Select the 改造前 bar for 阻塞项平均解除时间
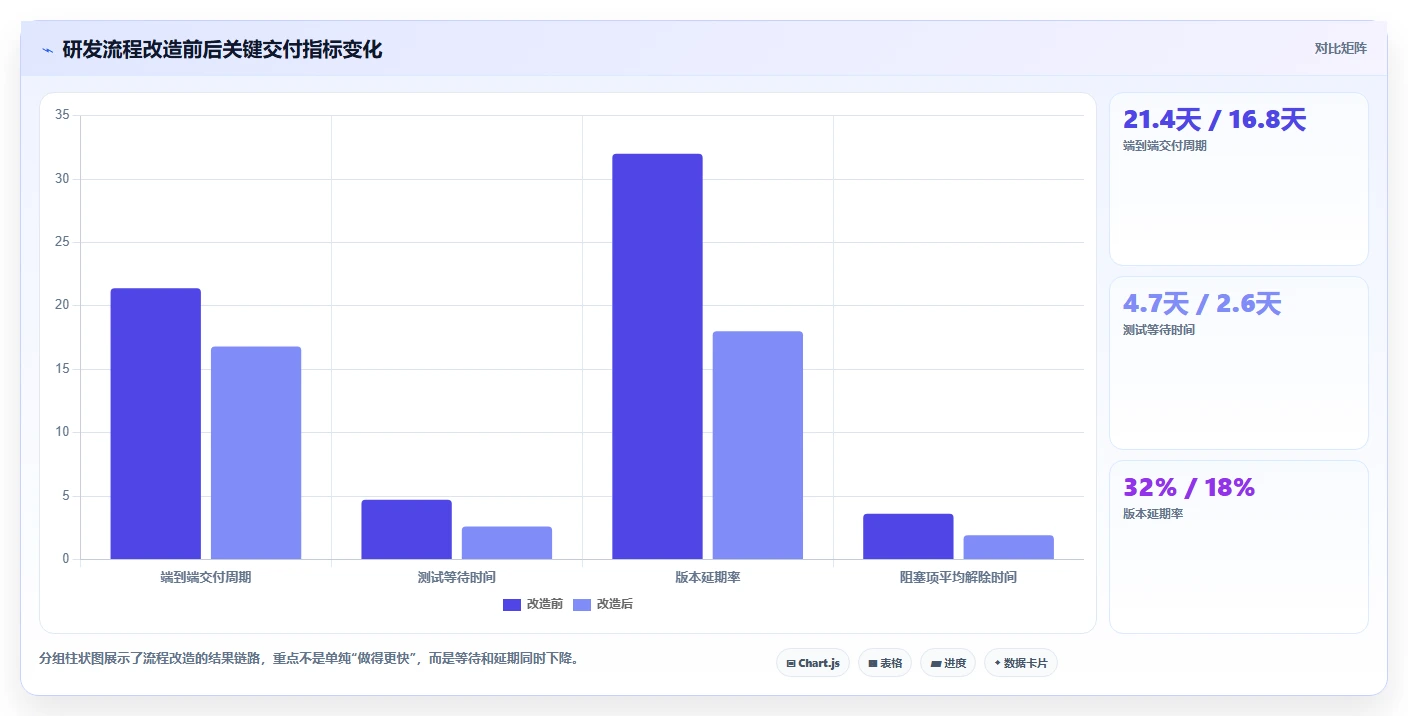The width and height of the screenshot is (1408, 716). point(909,536)
